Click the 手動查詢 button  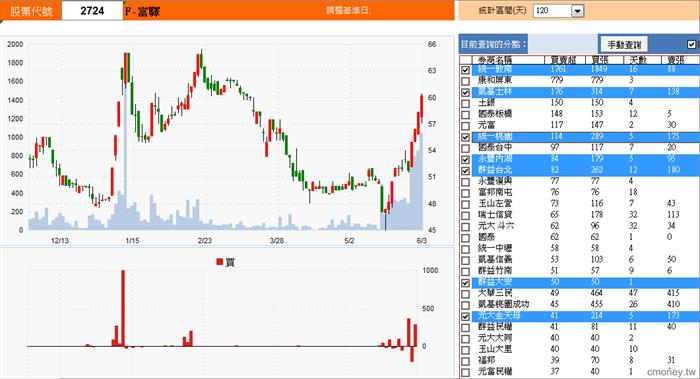(624, 44)
